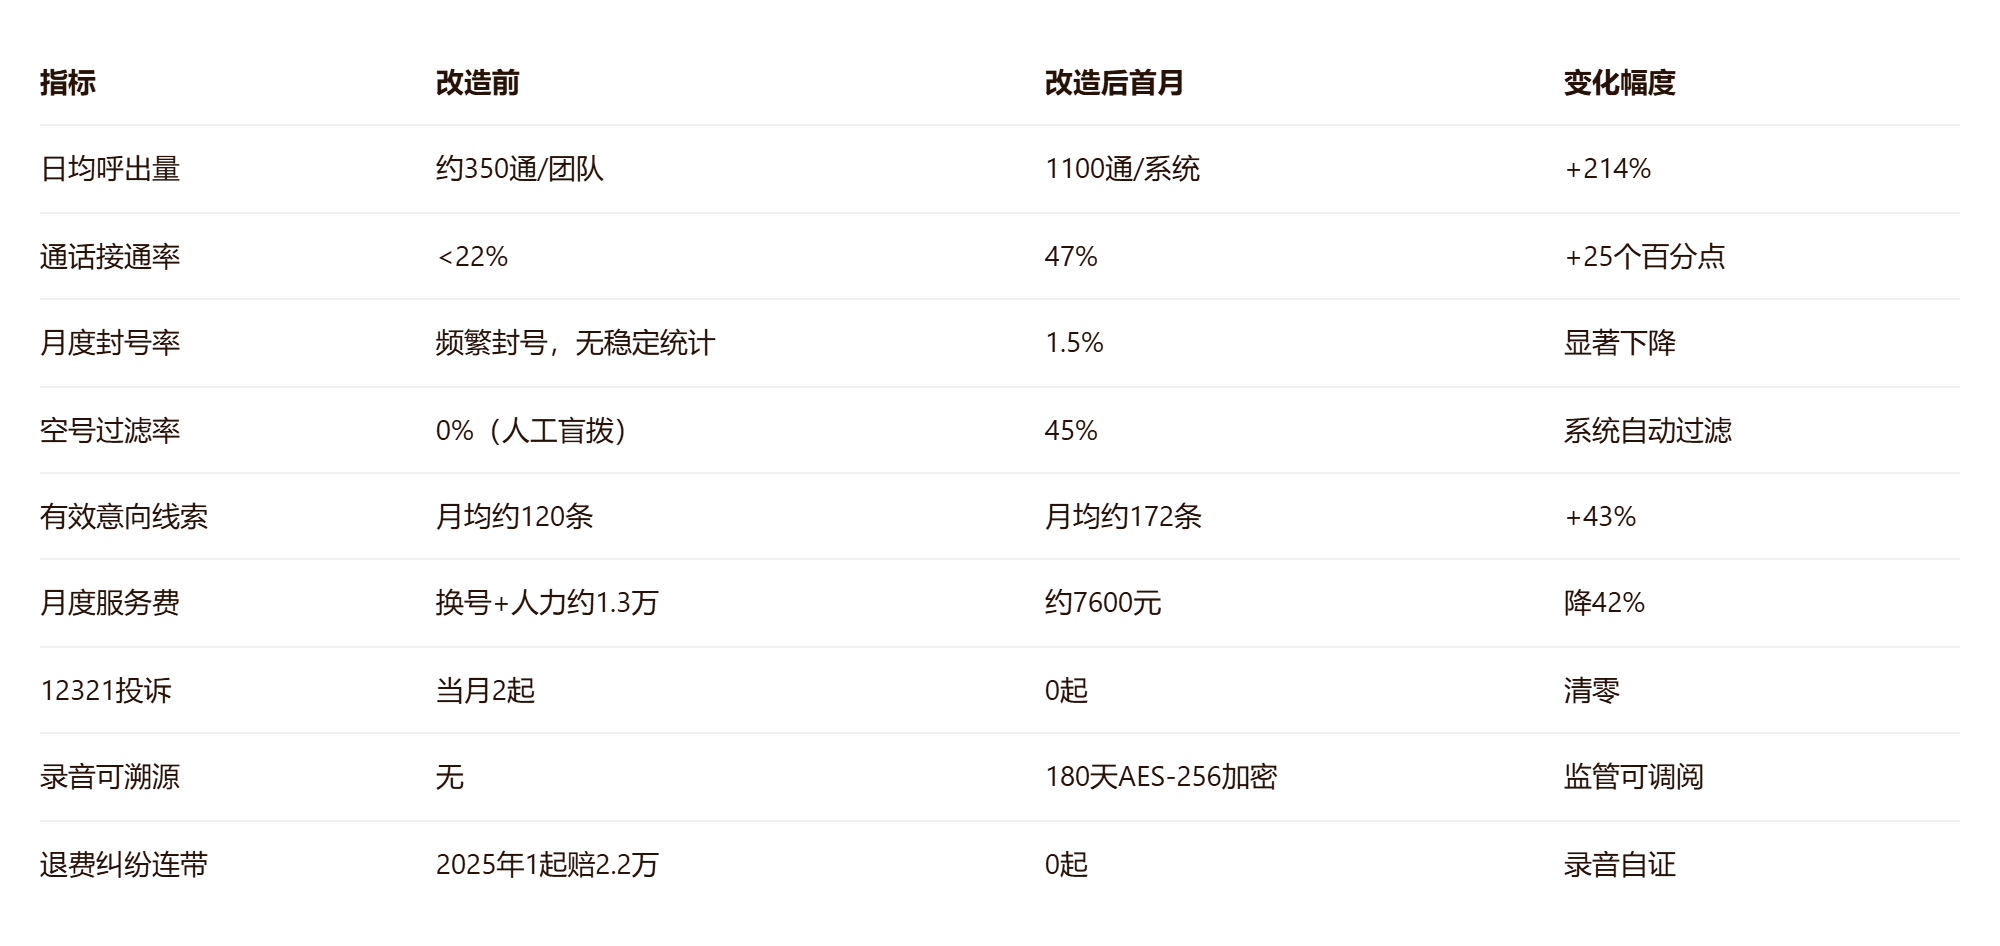Image resolution: width=2000 pixels, height=946 pixels.
Task: Click the 改造前 column header
Action: pyautogui.click(x=477, y=83)
